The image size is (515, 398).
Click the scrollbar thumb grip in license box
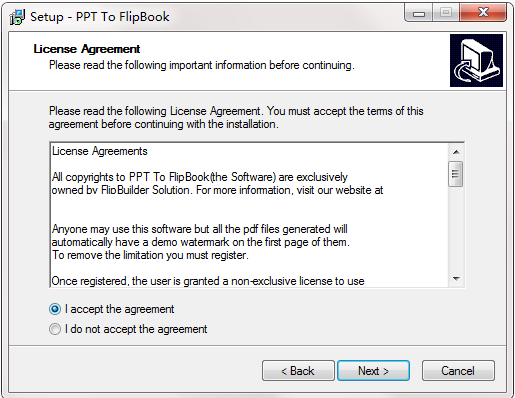(x=456, y=174)
